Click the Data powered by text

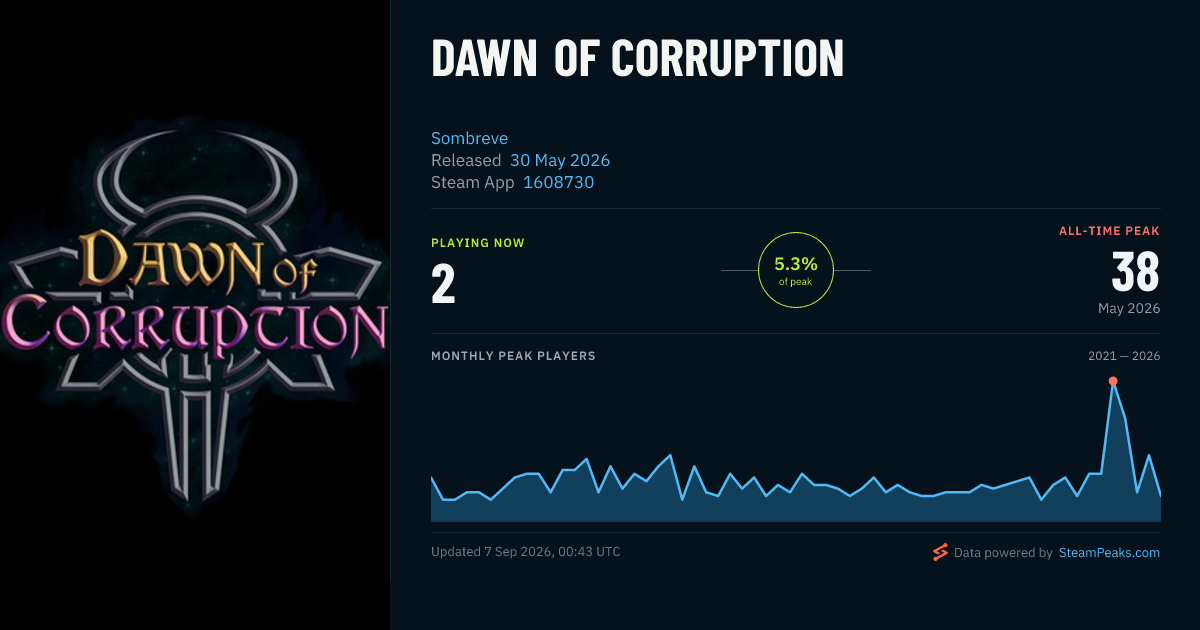[x=1003, y=552]
